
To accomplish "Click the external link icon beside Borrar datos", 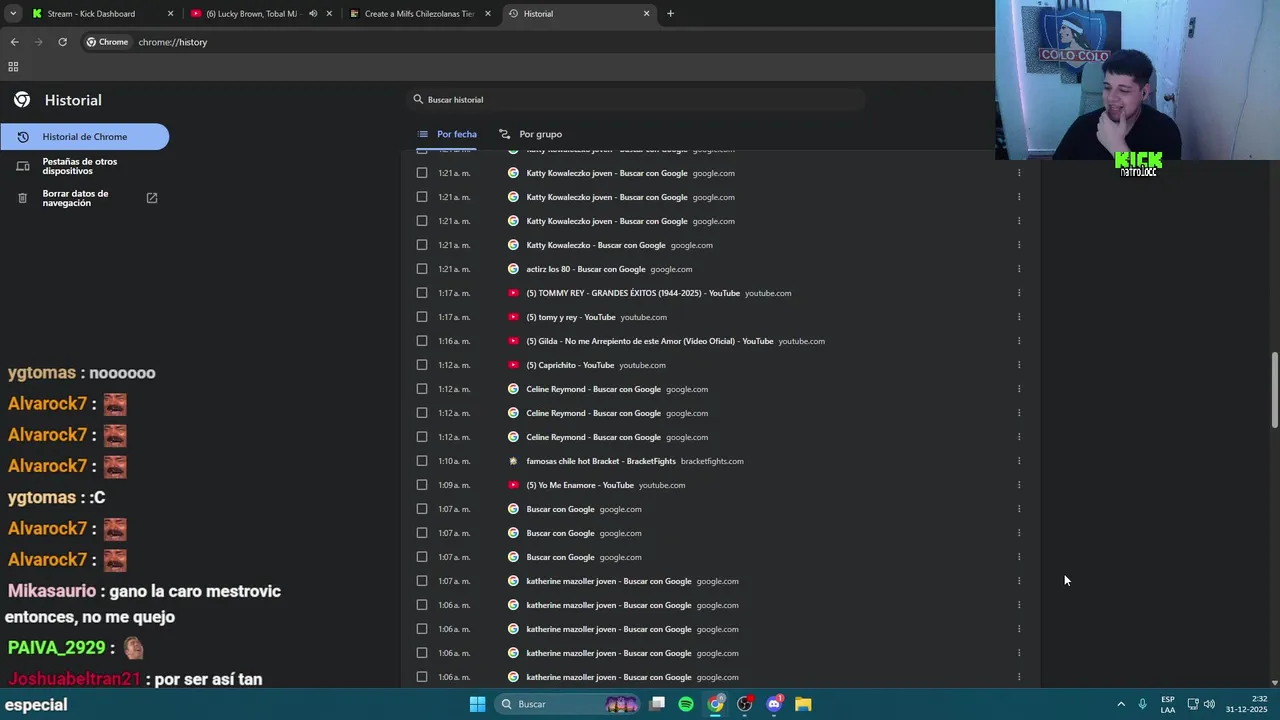I will coord(152,198).
